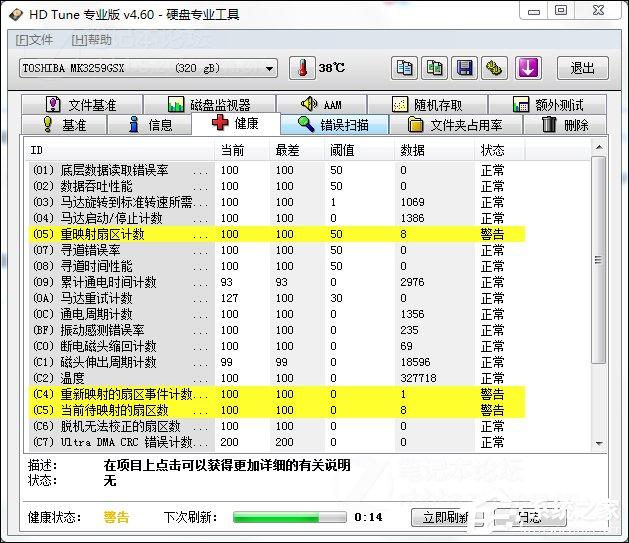Click the yellow 警告 health status text

click(116, 517)
